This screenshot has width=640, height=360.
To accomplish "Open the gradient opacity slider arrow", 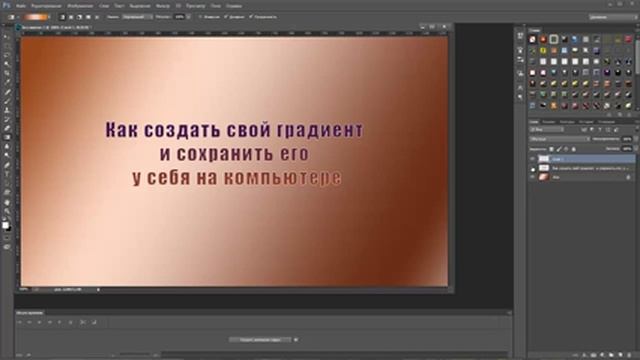I will coord(189,17).
